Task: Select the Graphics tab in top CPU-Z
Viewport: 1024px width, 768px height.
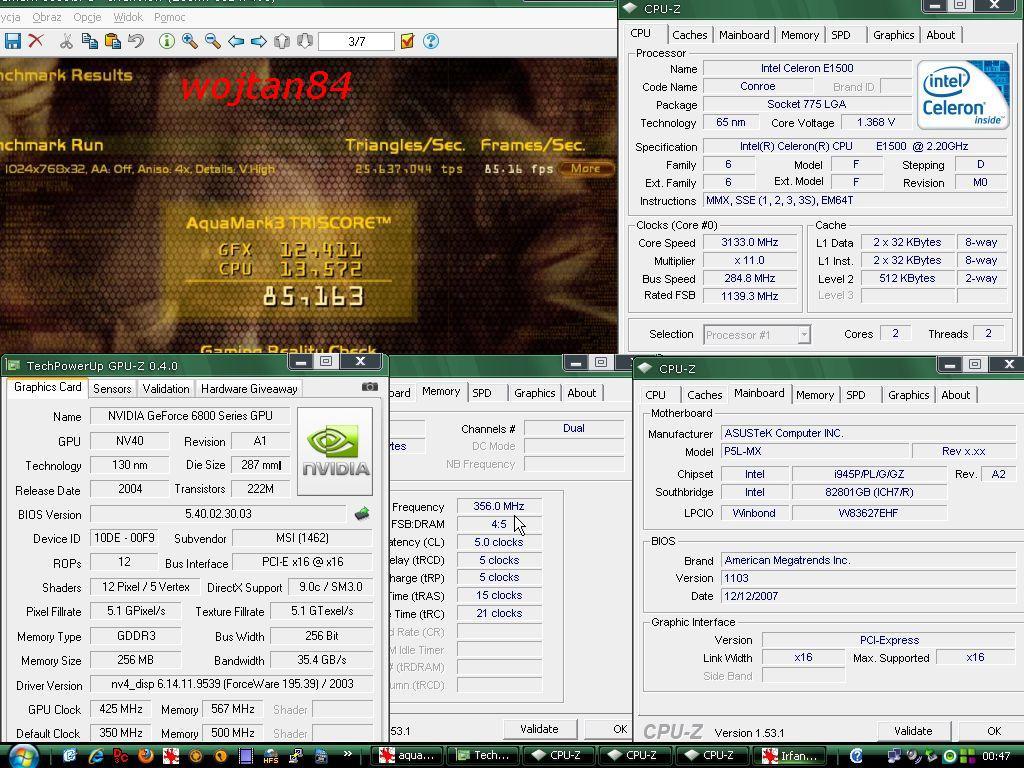Action: click(893, 35)
